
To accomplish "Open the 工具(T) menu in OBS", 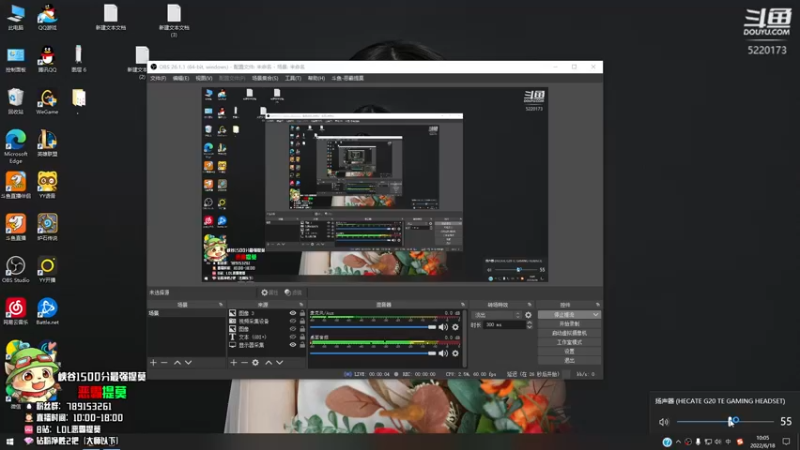I will (293, 78).
